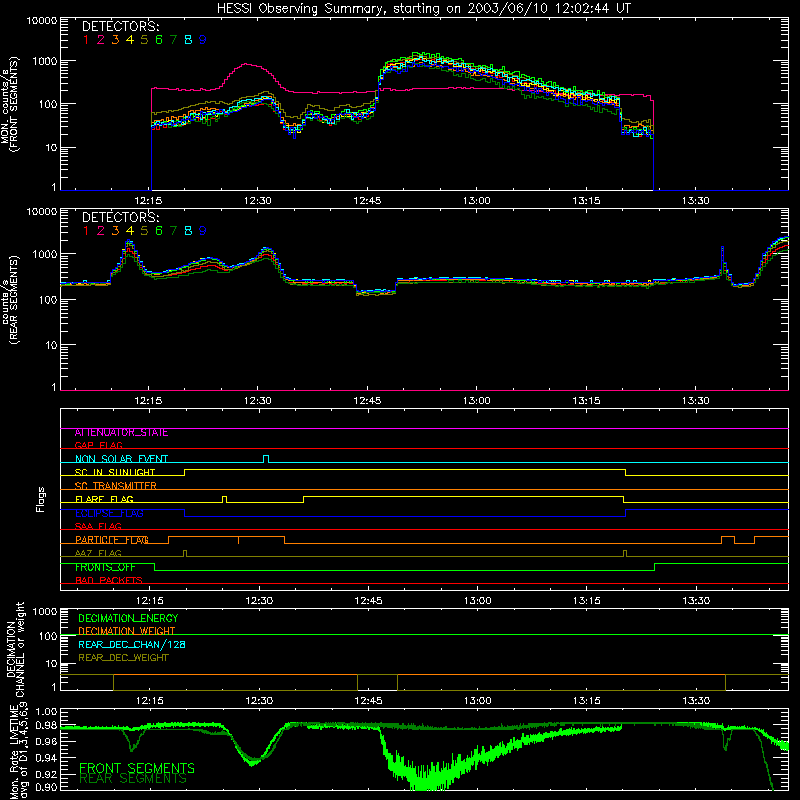This screenshot has height=800, width=800.
Task: Select detector 3 legend number in front segments plot
Action: (115, 40)
